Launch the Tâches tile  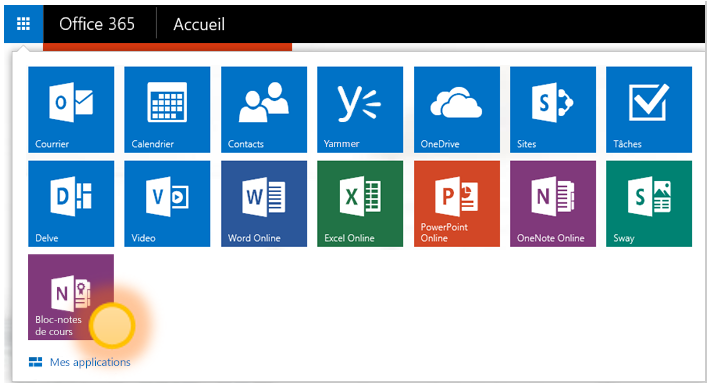(649, 110)
